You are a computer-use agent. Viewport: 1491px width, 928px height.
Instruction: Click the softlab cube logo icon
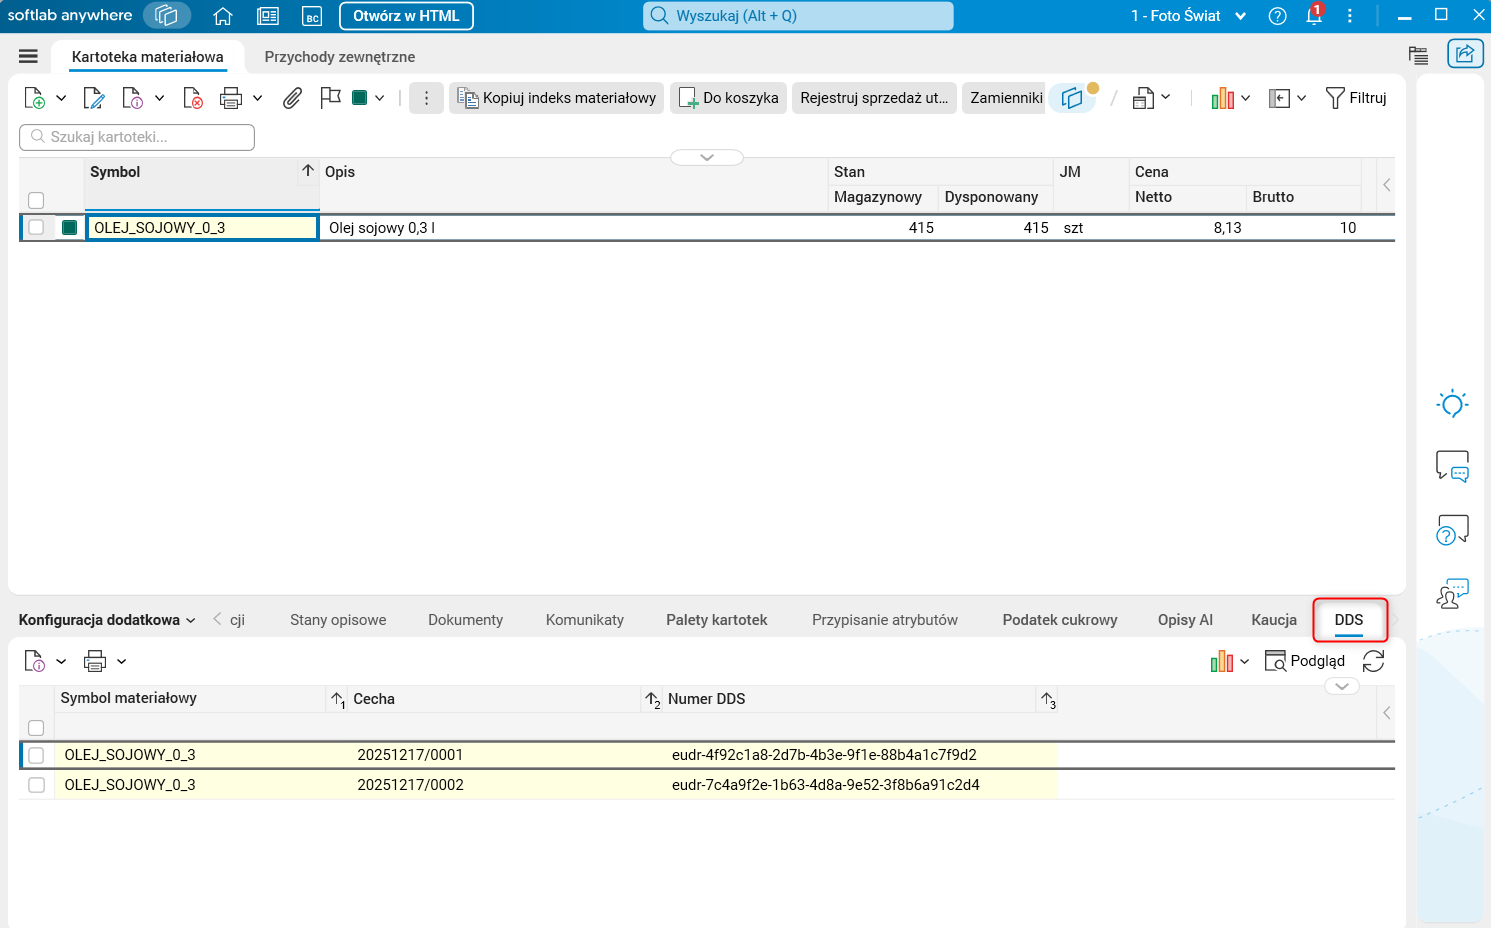coord(167,16)
